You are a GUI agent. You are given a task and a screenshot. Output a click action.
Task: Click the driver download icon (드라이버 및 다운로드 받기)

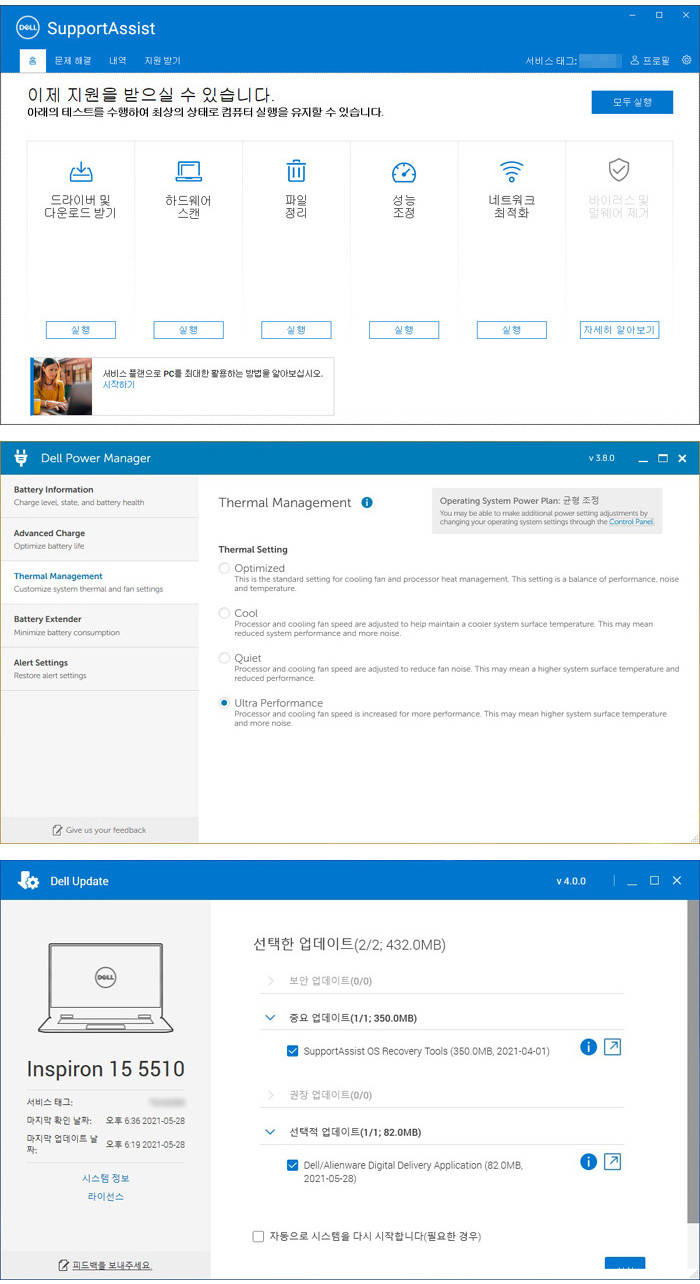[81, 171]
